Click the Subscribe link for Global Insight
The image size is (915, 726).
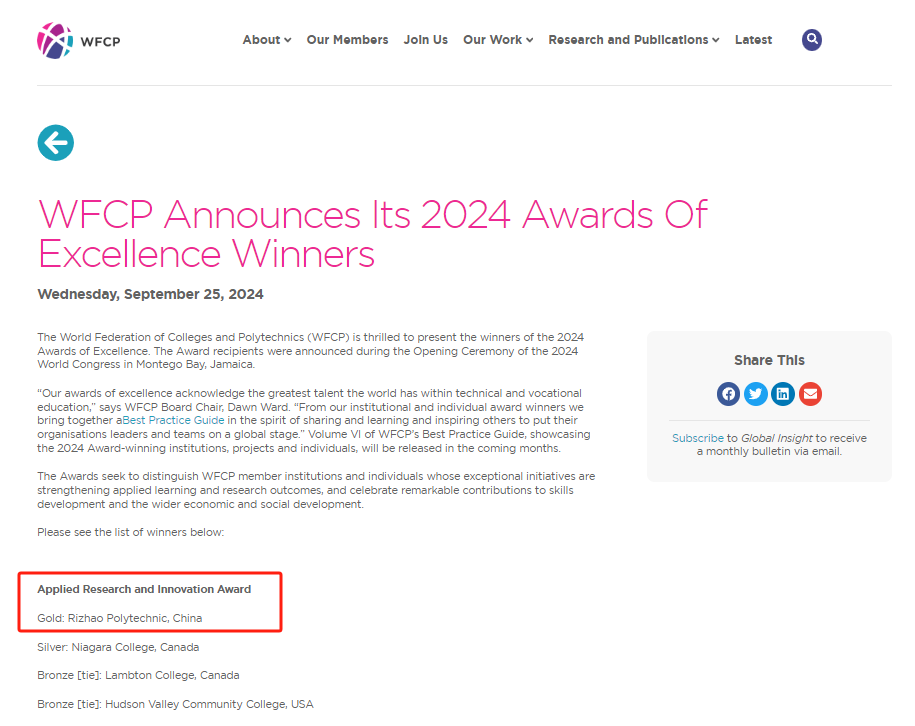click(697, 438)
